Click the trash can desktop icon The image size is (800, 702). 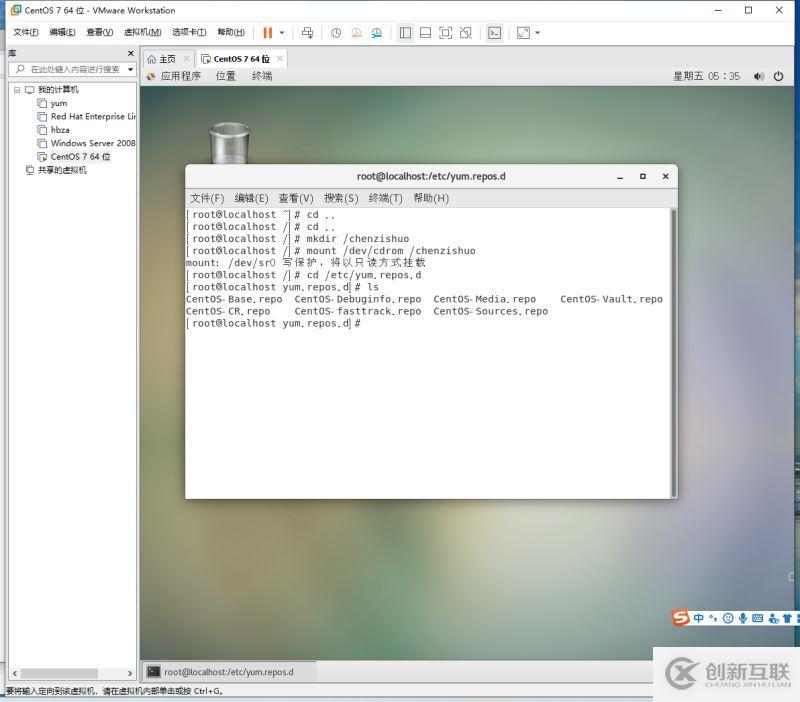(229, 142)
